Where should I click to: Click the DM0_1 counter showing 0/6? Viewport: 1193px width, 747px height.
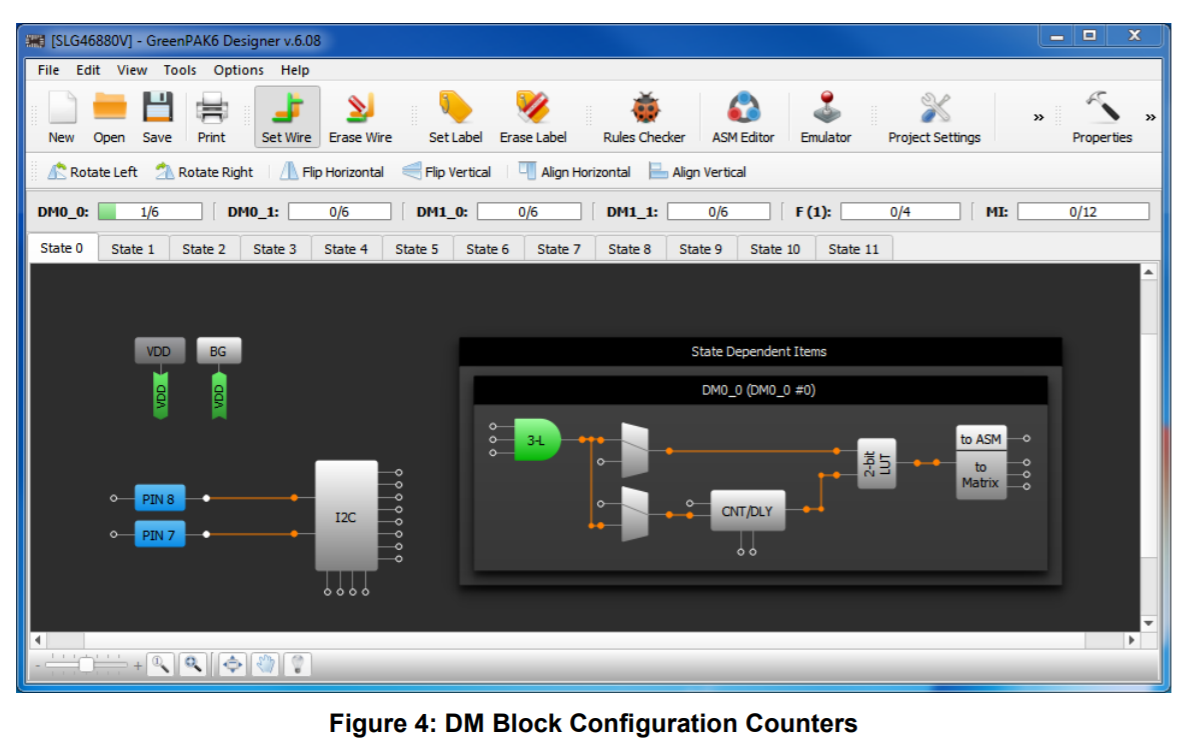(339, 211)
